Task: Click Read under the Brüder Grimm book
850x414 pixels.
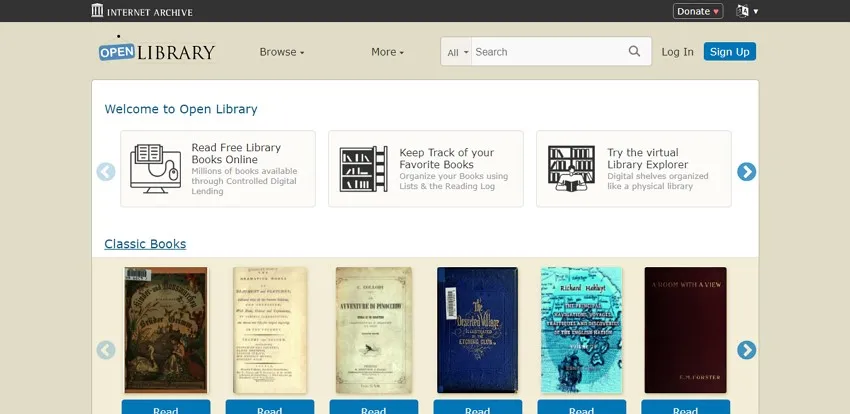Action: tap(165, 407)
